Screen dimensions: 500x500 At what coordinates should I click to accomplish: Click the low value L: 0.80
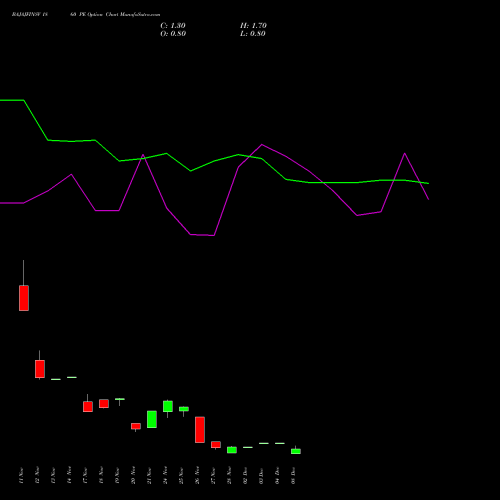[253, 34]
